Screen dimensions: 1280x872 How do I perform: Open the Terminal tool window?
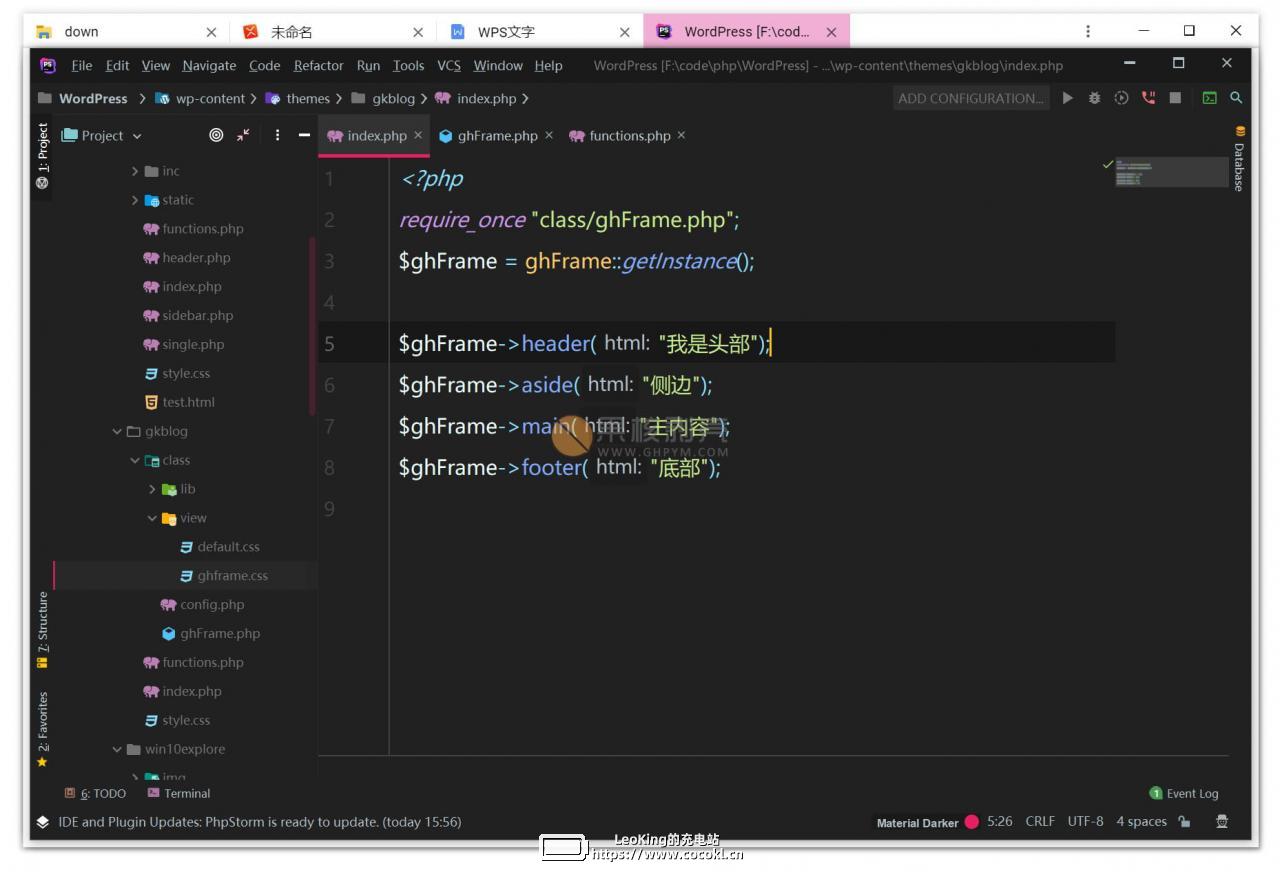(179, 793)
